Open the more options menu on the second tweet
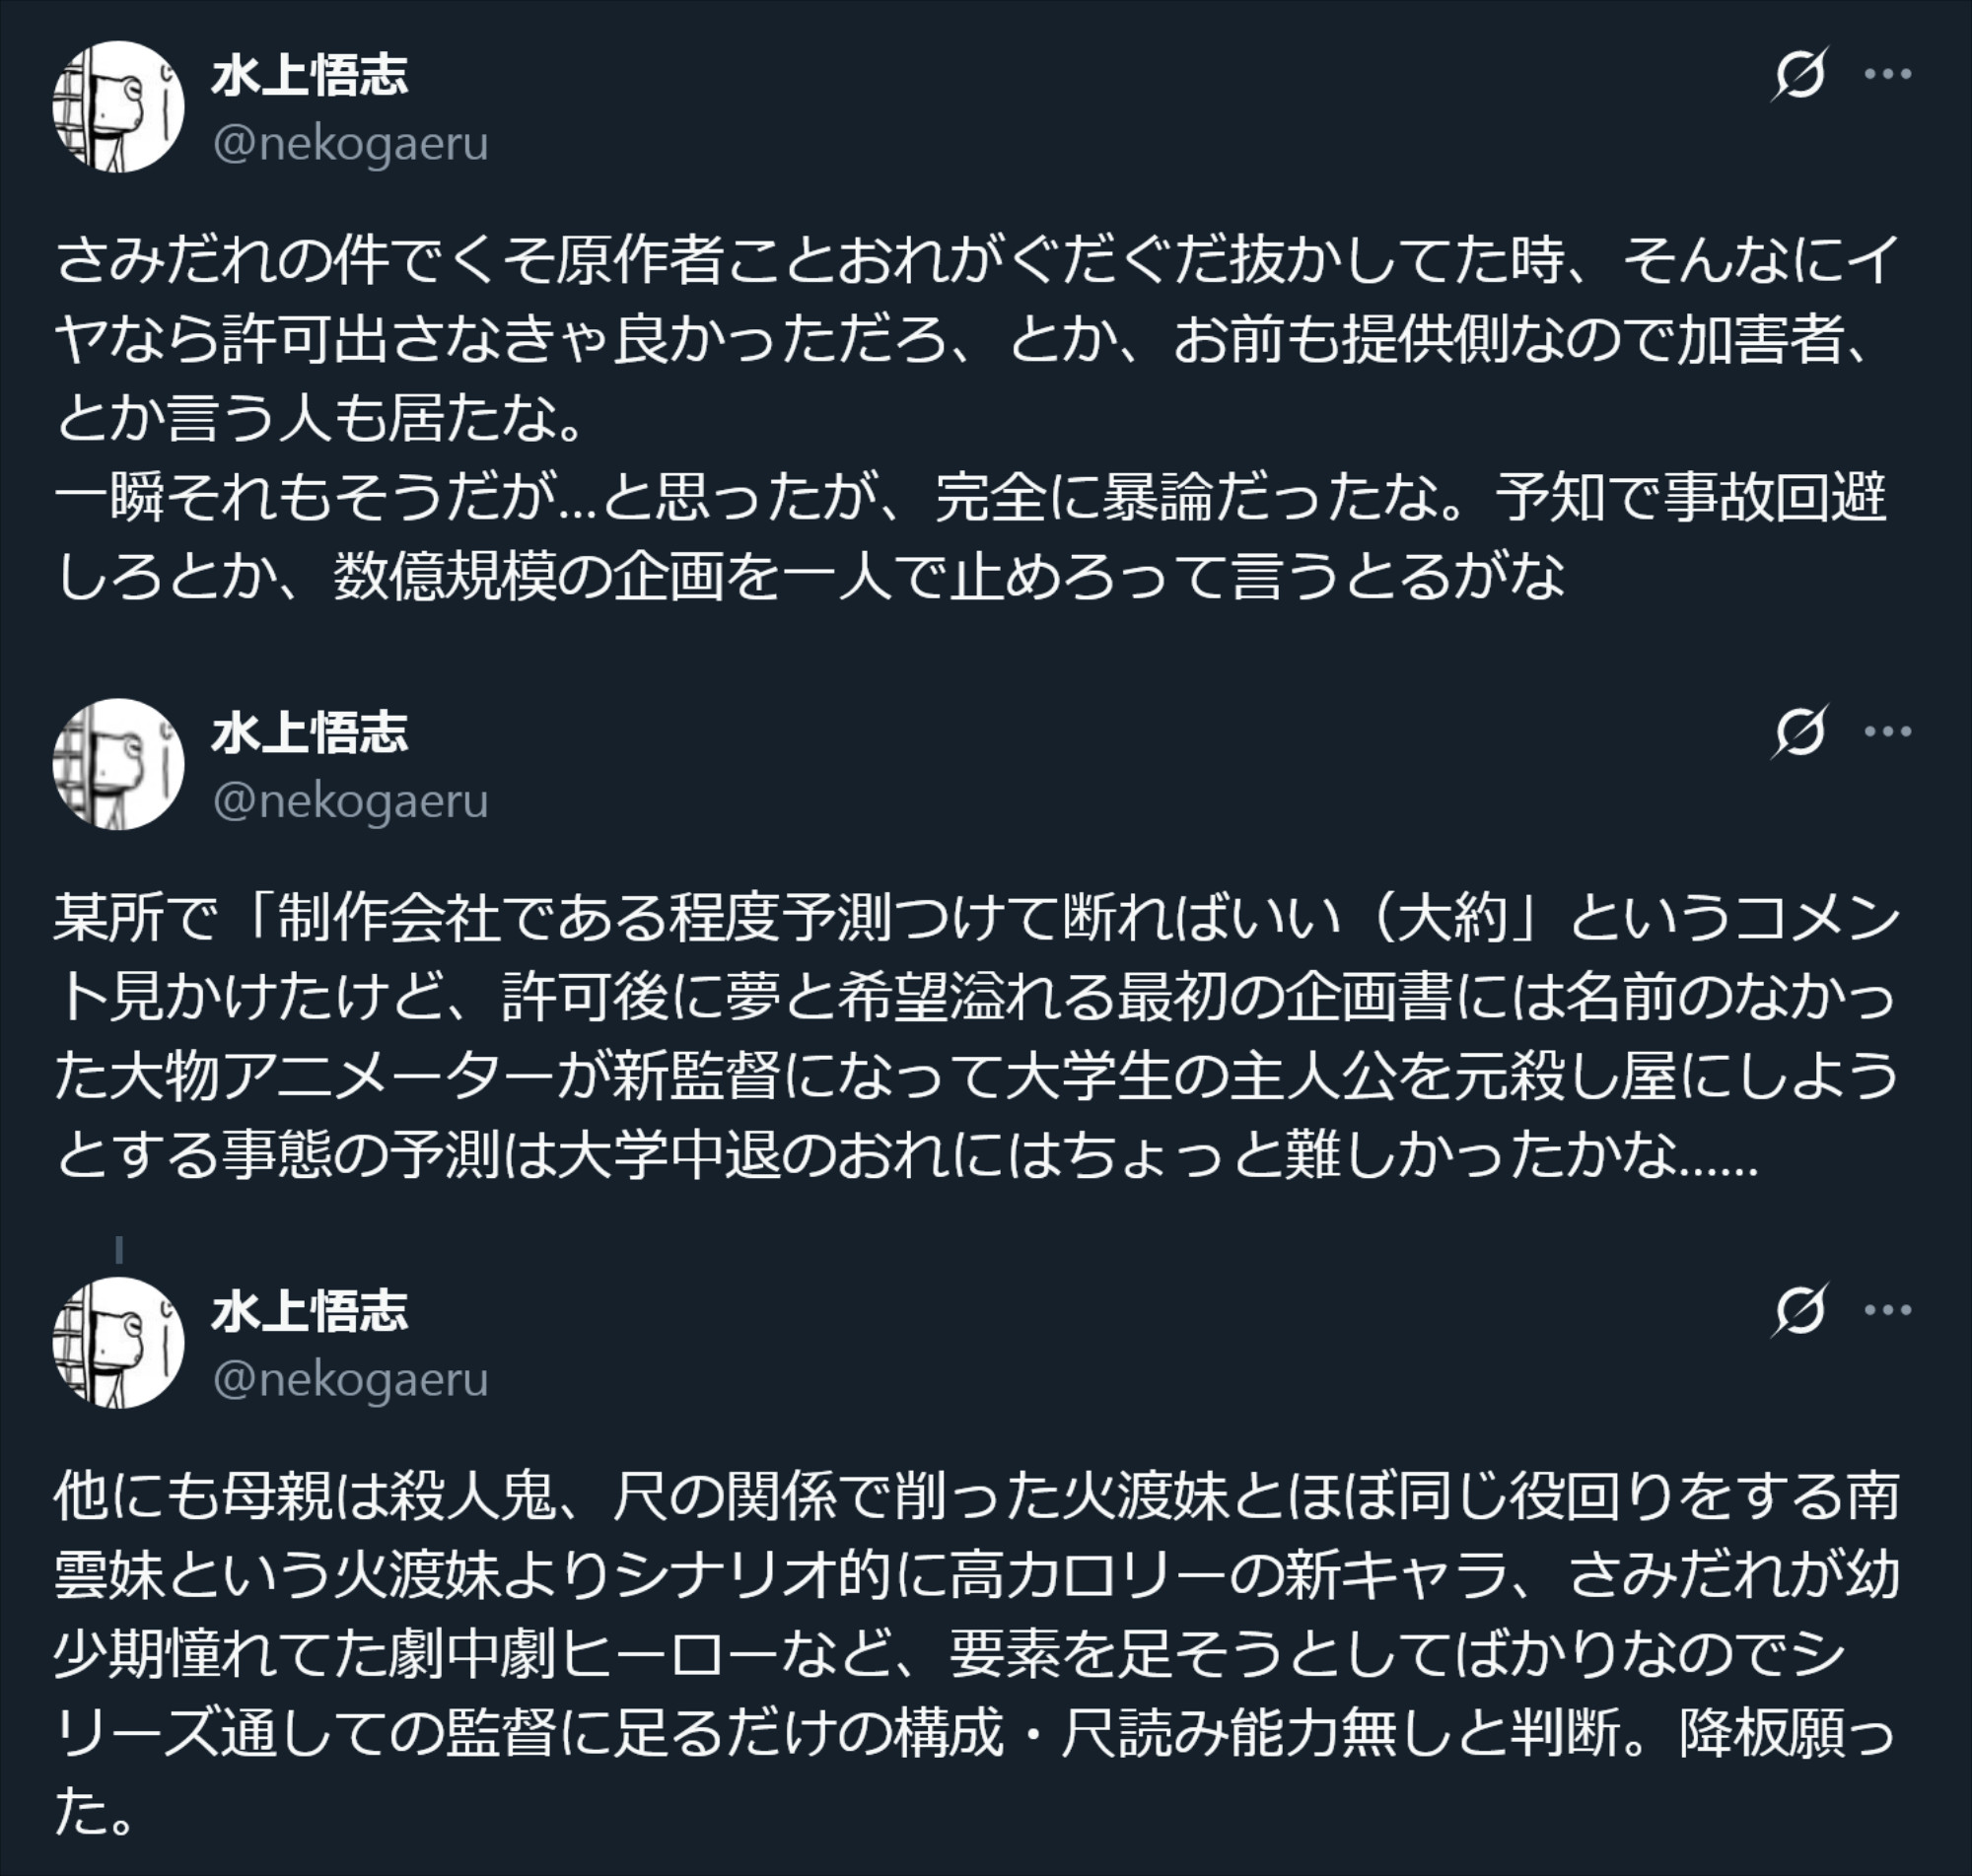This screenshot has height=1876, width=1972. click(x=1888, y=731)
